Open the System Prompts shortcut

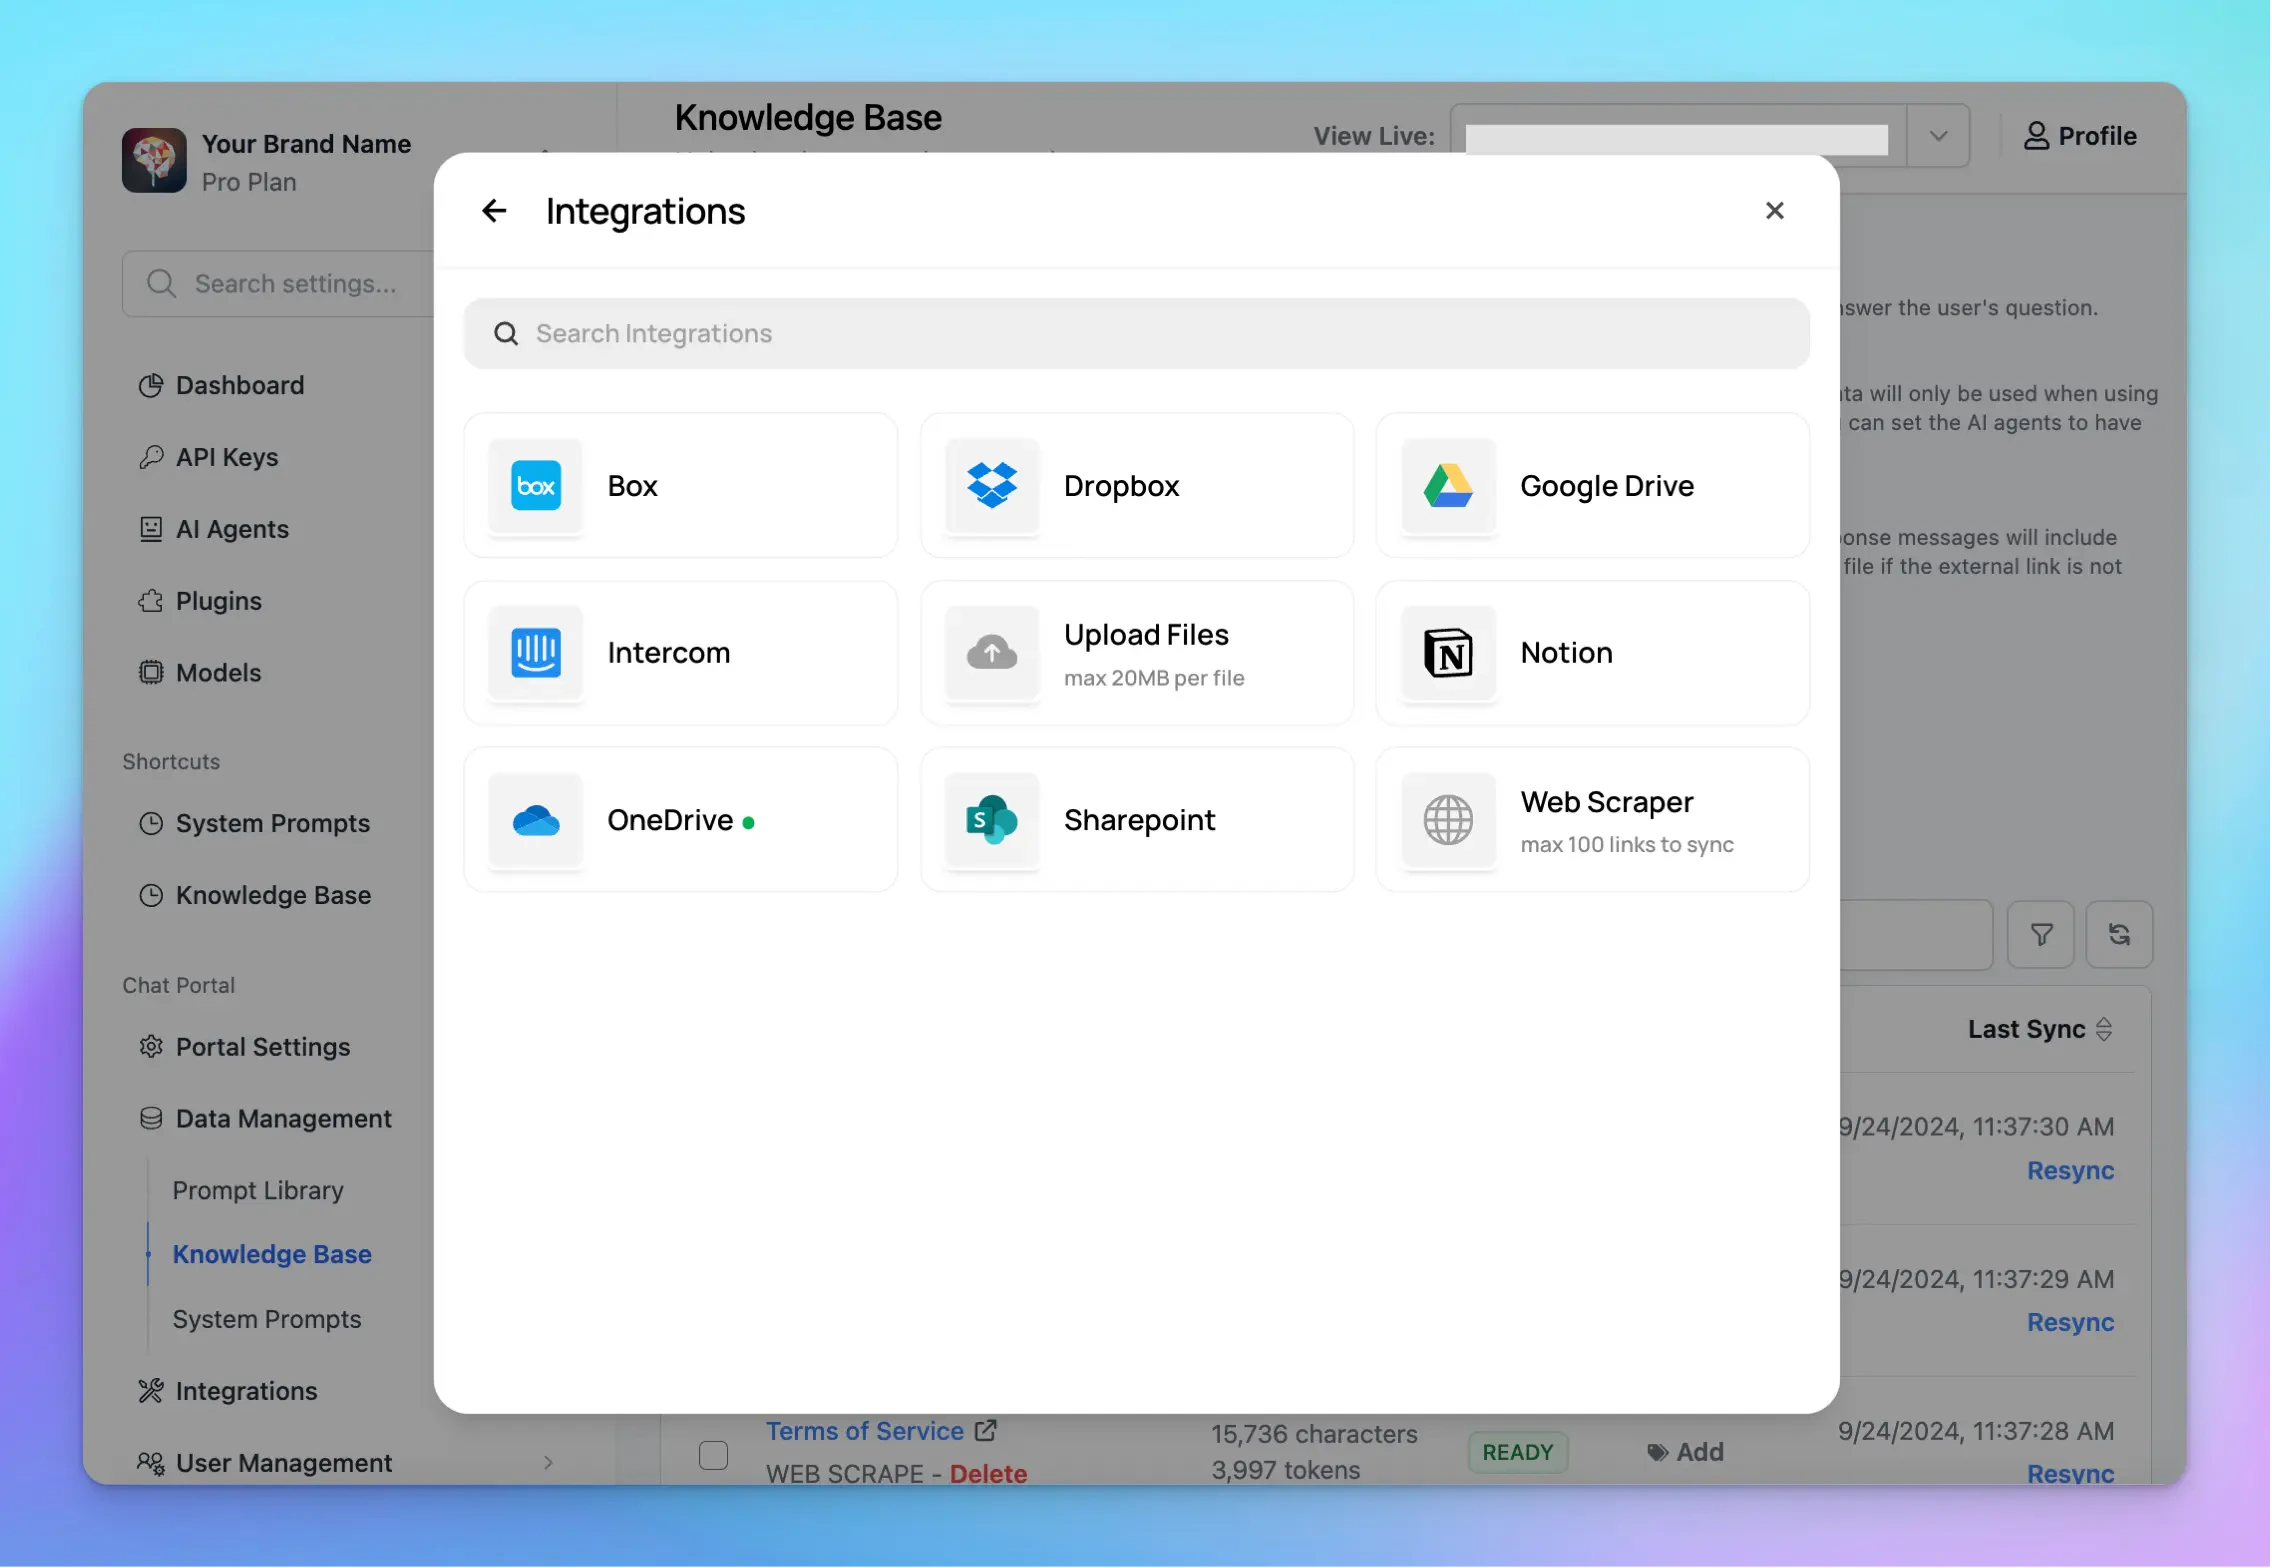273,824
